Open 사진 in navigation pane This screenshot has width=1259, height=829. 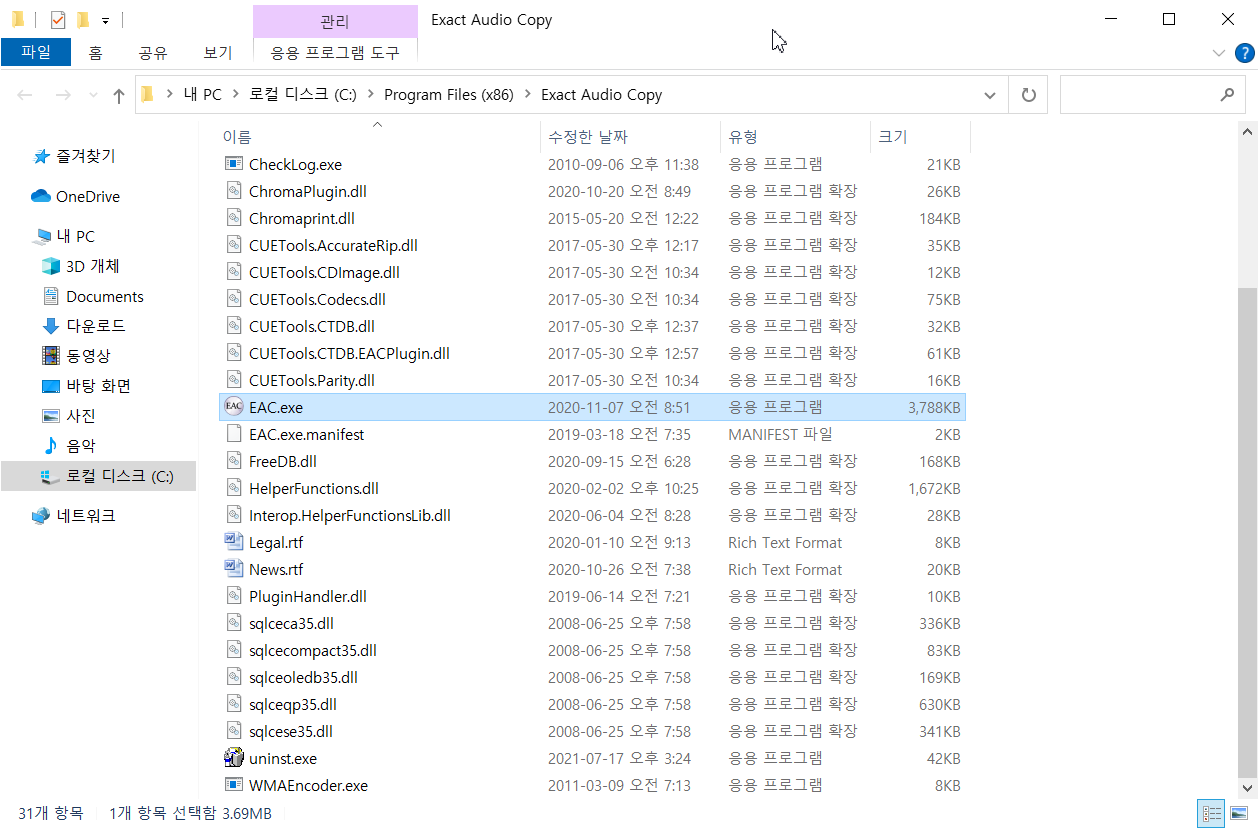pos(81,416)
